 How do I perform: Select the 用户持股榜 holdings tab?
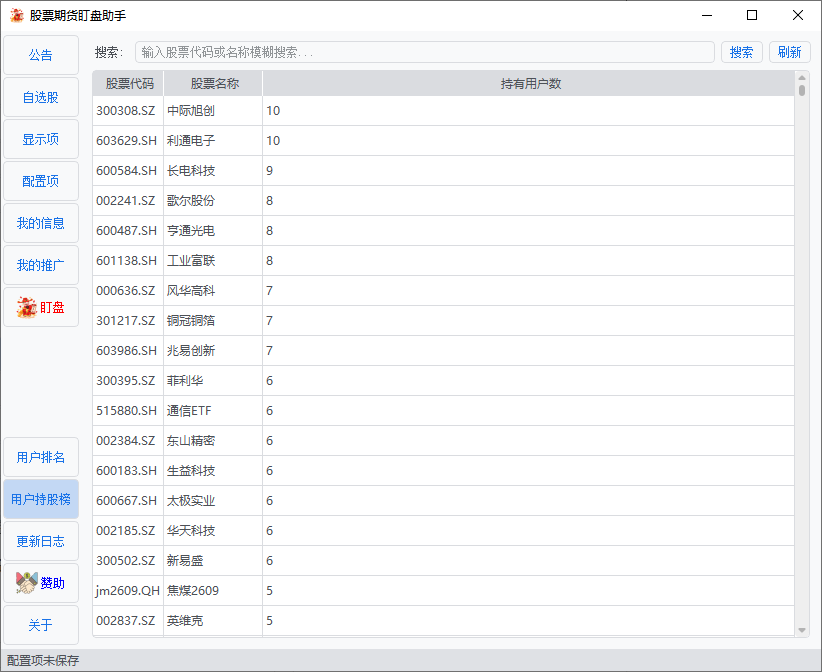pyautogui.click(x=41, y=499)
